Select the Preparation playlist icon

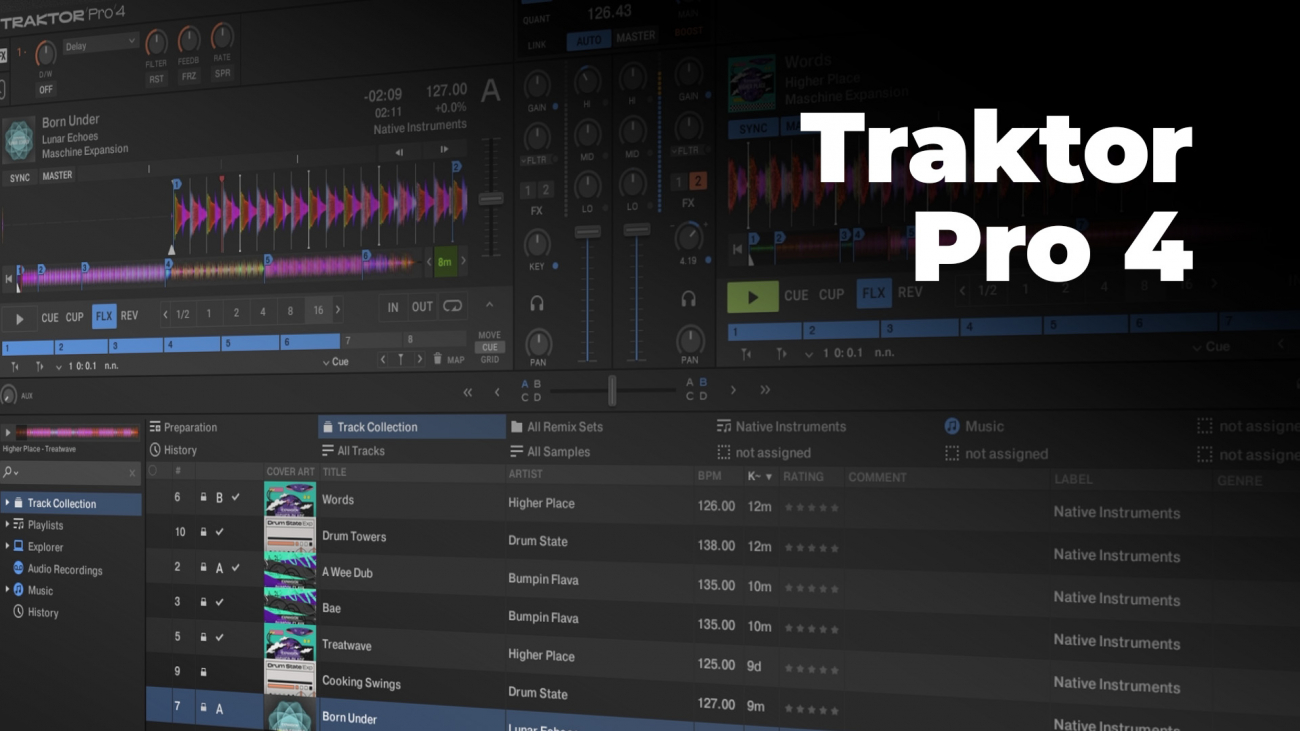(x=155, y=427)
